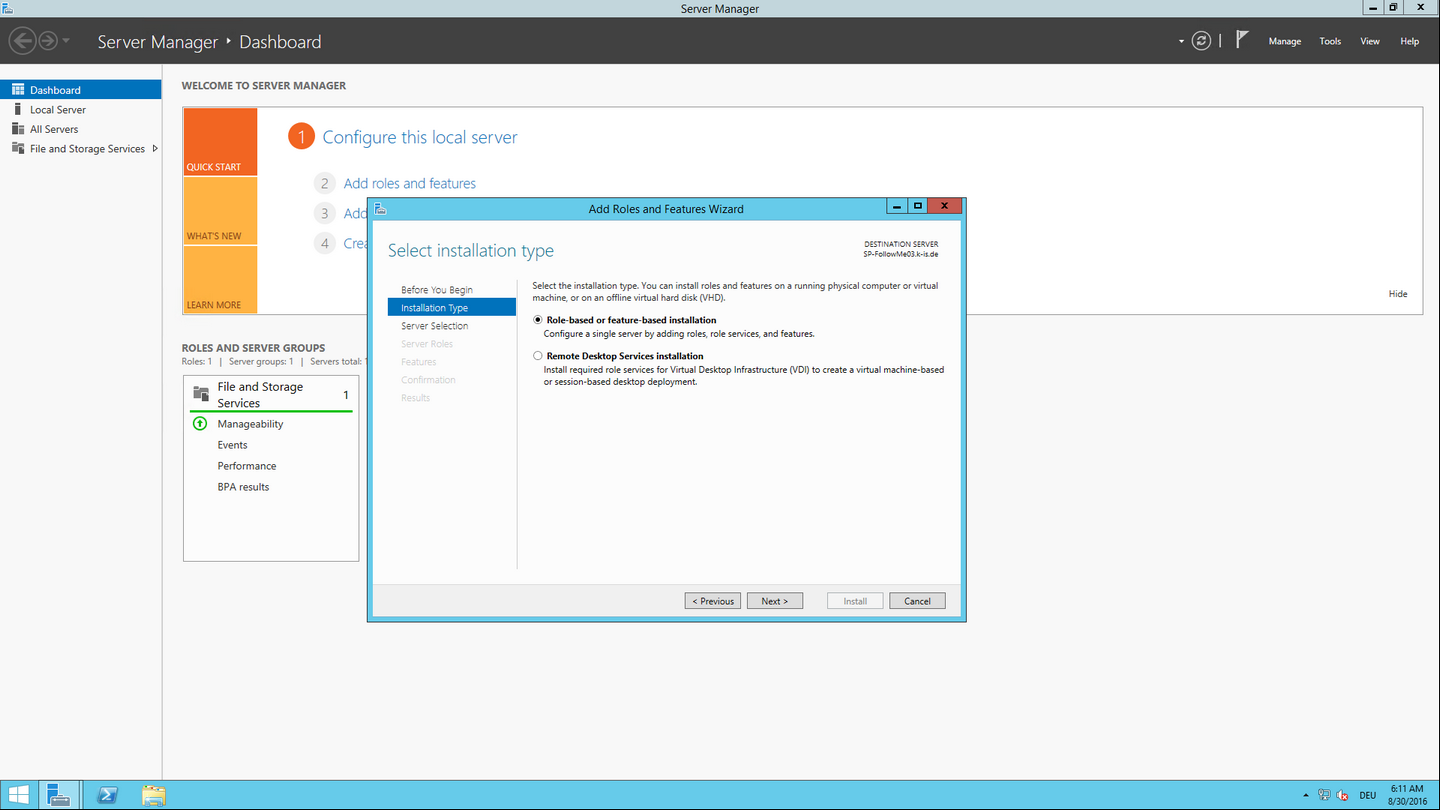This screenshot has height=810, width=1440.
Task: Open the WHAT'S NEW tile
Action: 220,211
